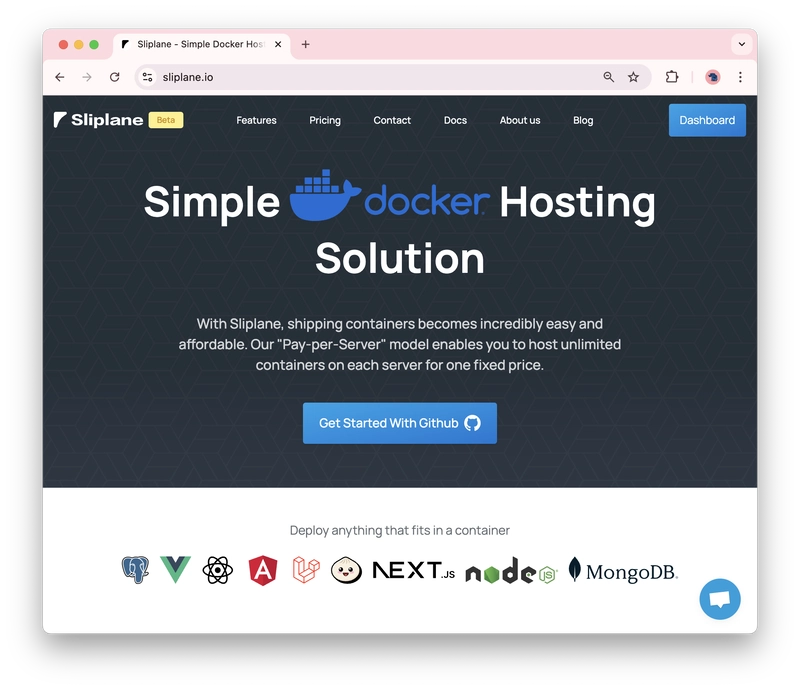Click the Sliplane logo in the header
This screenshot has height=690, width=800.
coord(98,120)
